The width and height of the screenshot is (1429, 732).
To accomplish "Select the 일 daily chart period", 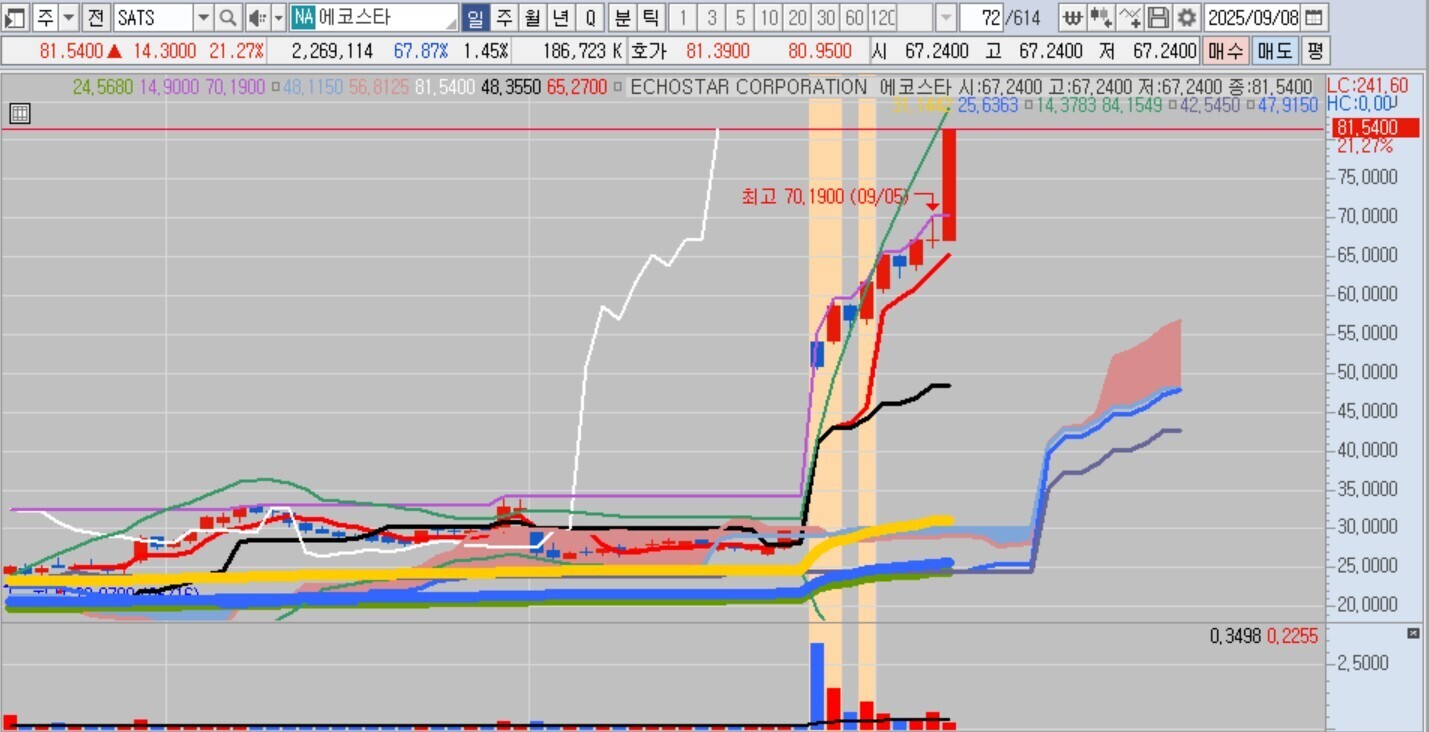I will (475, 17).
